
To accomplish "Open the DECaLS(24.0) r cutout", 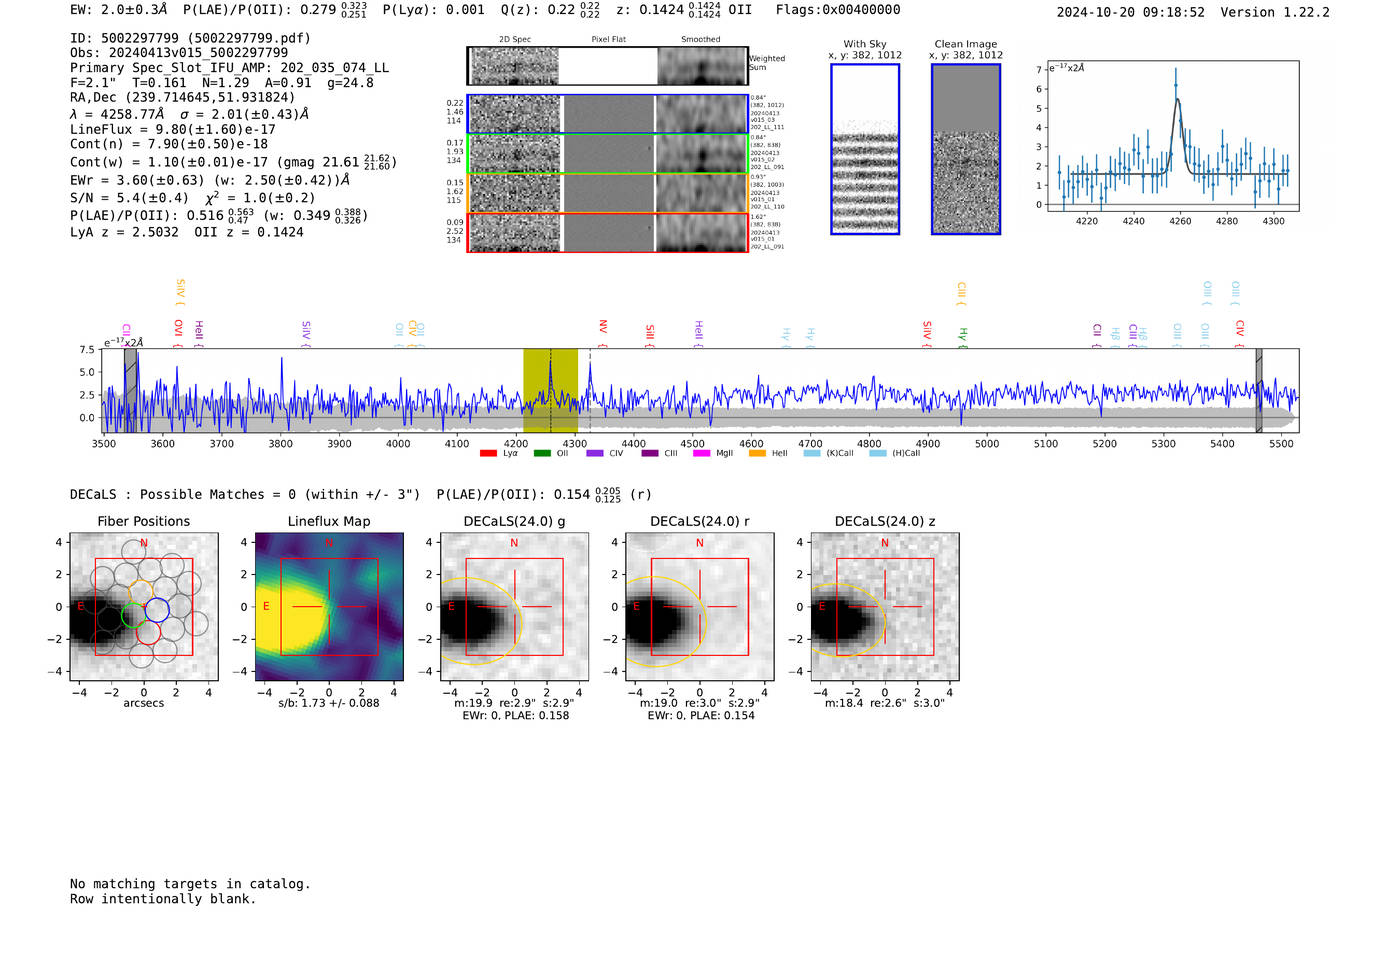I will pyautogui.click(x=699, y=606).
